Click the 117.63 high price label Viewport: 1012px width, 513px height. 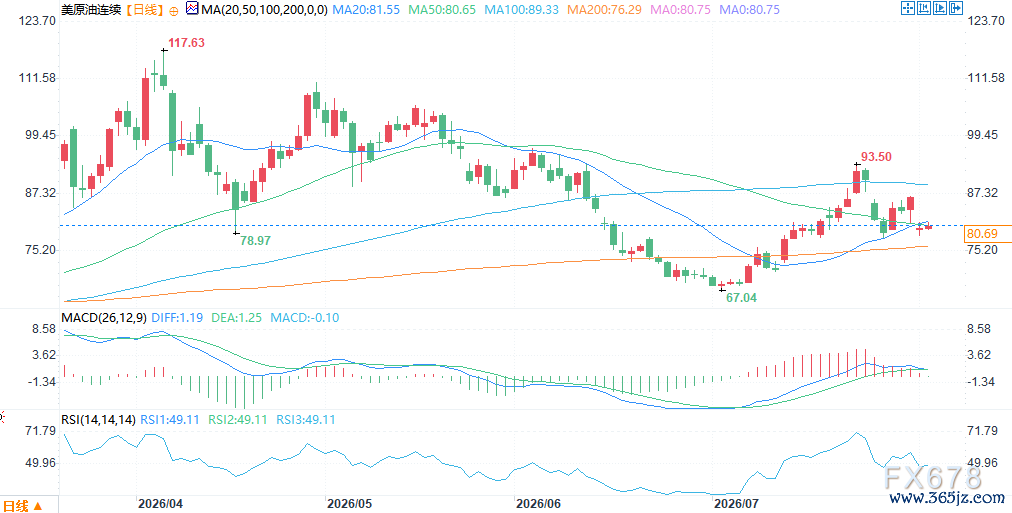[187, 43]
